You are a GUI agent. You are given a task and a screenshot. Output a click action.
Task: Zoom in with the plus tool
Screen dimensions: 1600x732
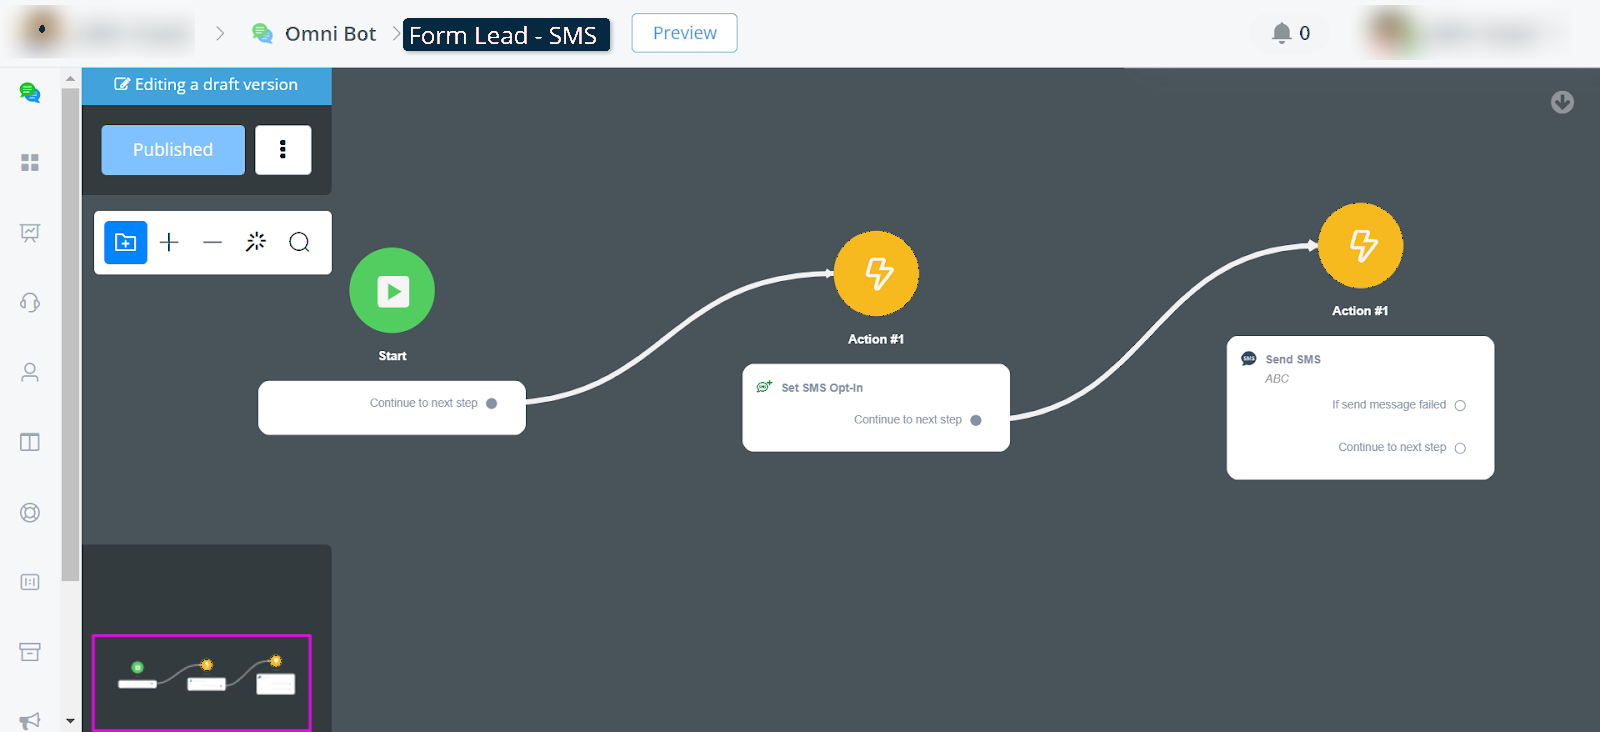[169, 242]
